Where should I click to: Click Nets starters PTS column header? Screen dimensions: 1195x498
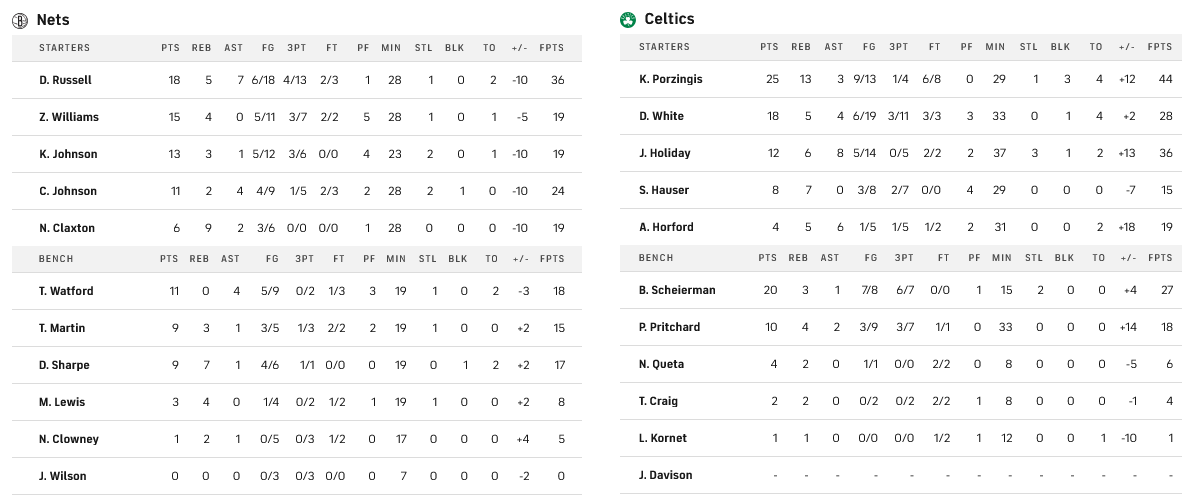tap(170, 48)
